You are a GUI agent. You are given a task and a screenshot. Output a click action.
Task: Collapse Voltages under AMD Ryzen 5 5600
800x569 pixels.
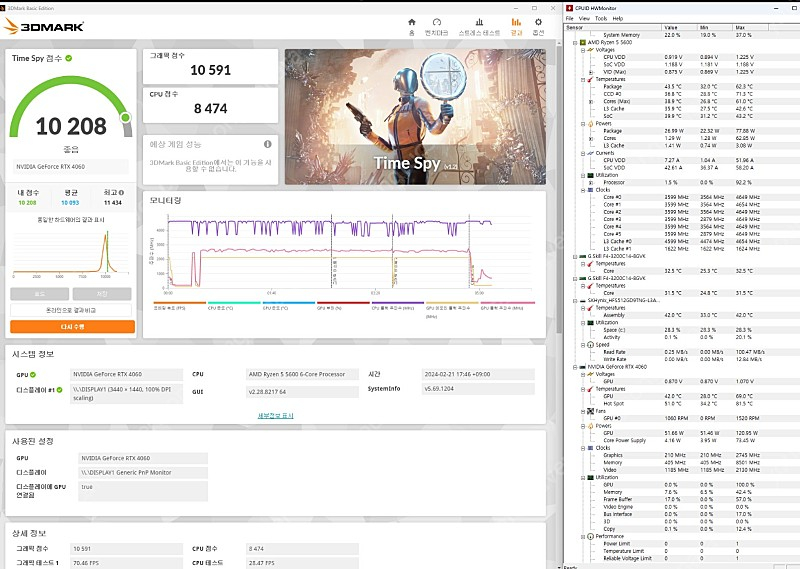coord(583,50)
